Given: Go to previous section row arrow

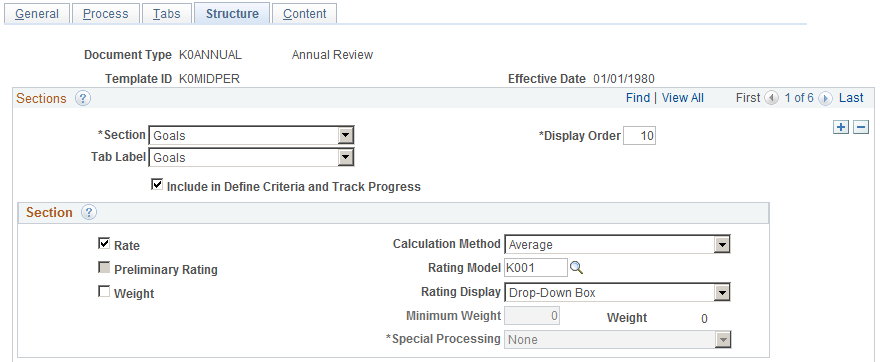Looking at the screenshot, I should point(773,98).
